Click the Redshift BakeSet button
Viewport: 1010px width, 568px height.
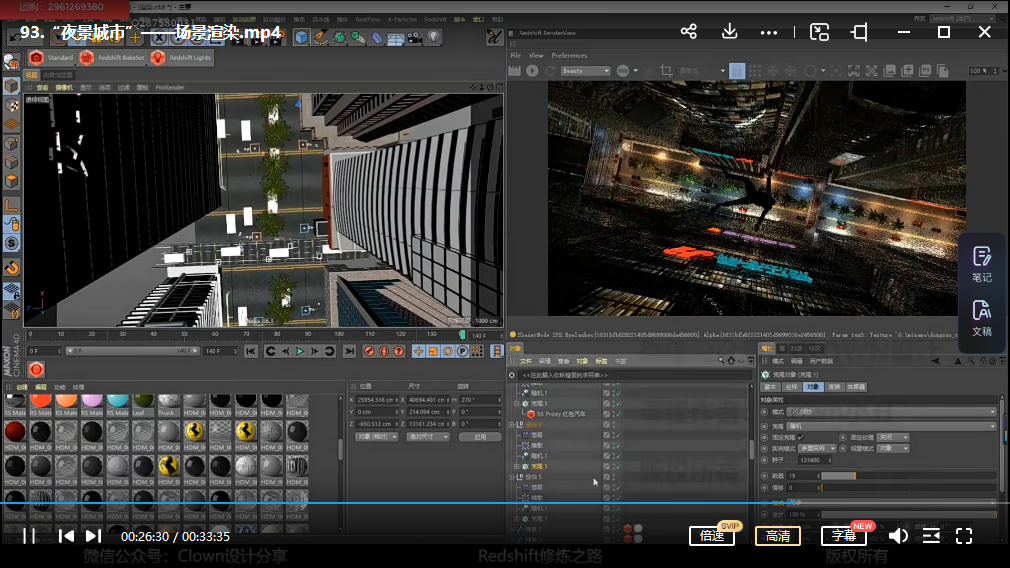click(112, 57)
